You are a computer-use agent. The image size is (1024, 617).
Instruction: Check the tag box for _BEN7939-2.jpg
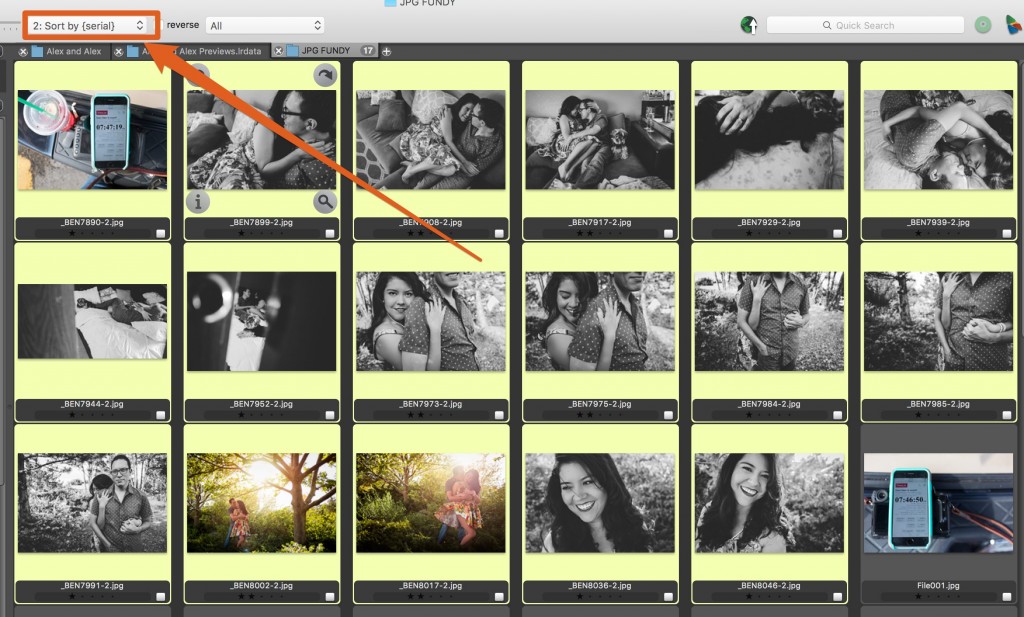1006,233
